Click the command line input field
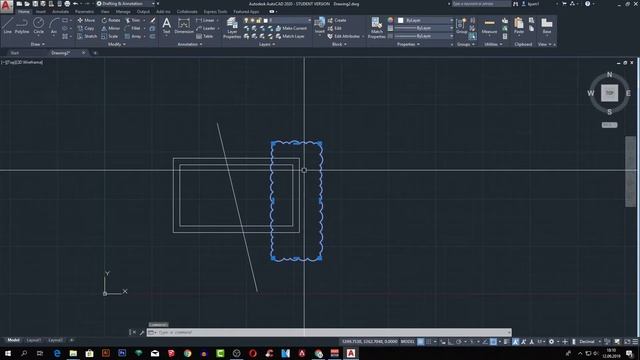The image size is (640, 360). (x=329, y=332)
